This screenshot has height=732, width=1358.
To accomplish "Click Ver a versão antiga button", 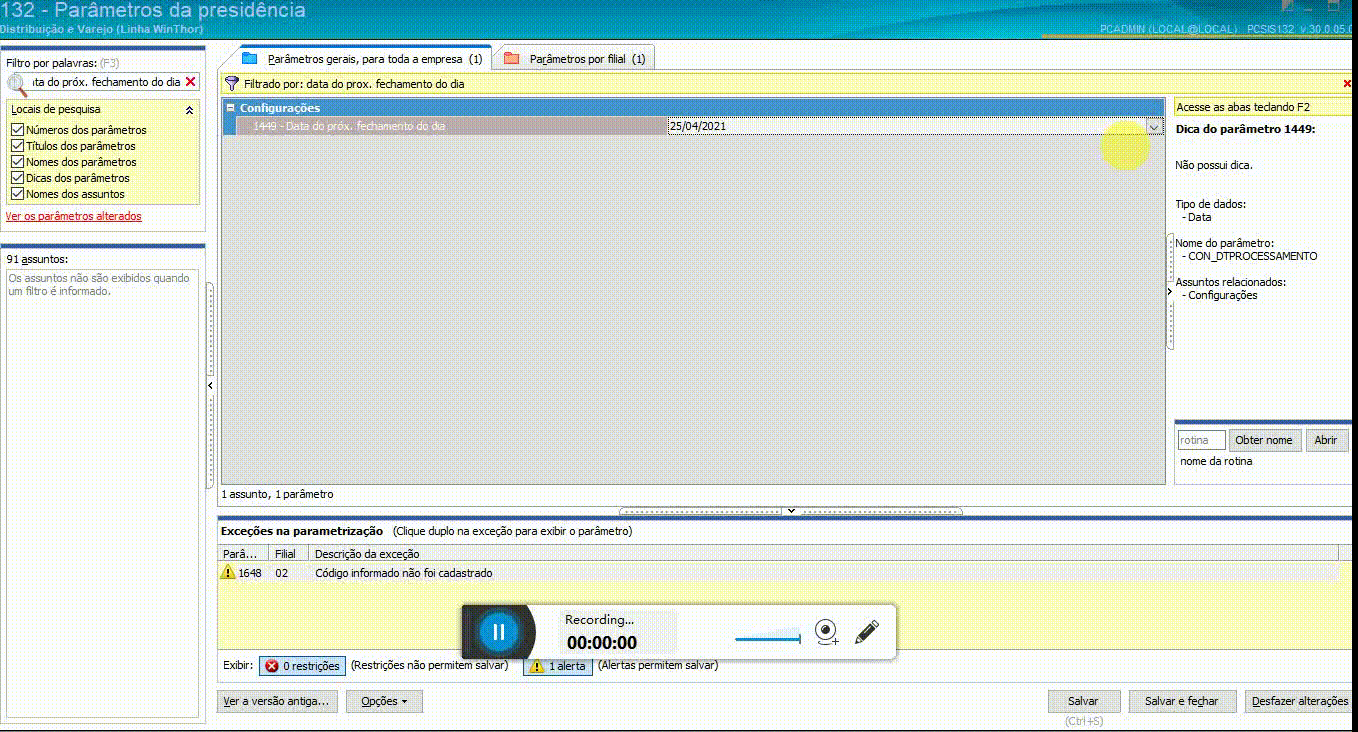I will pyautogui.click(x=277, y=701).
